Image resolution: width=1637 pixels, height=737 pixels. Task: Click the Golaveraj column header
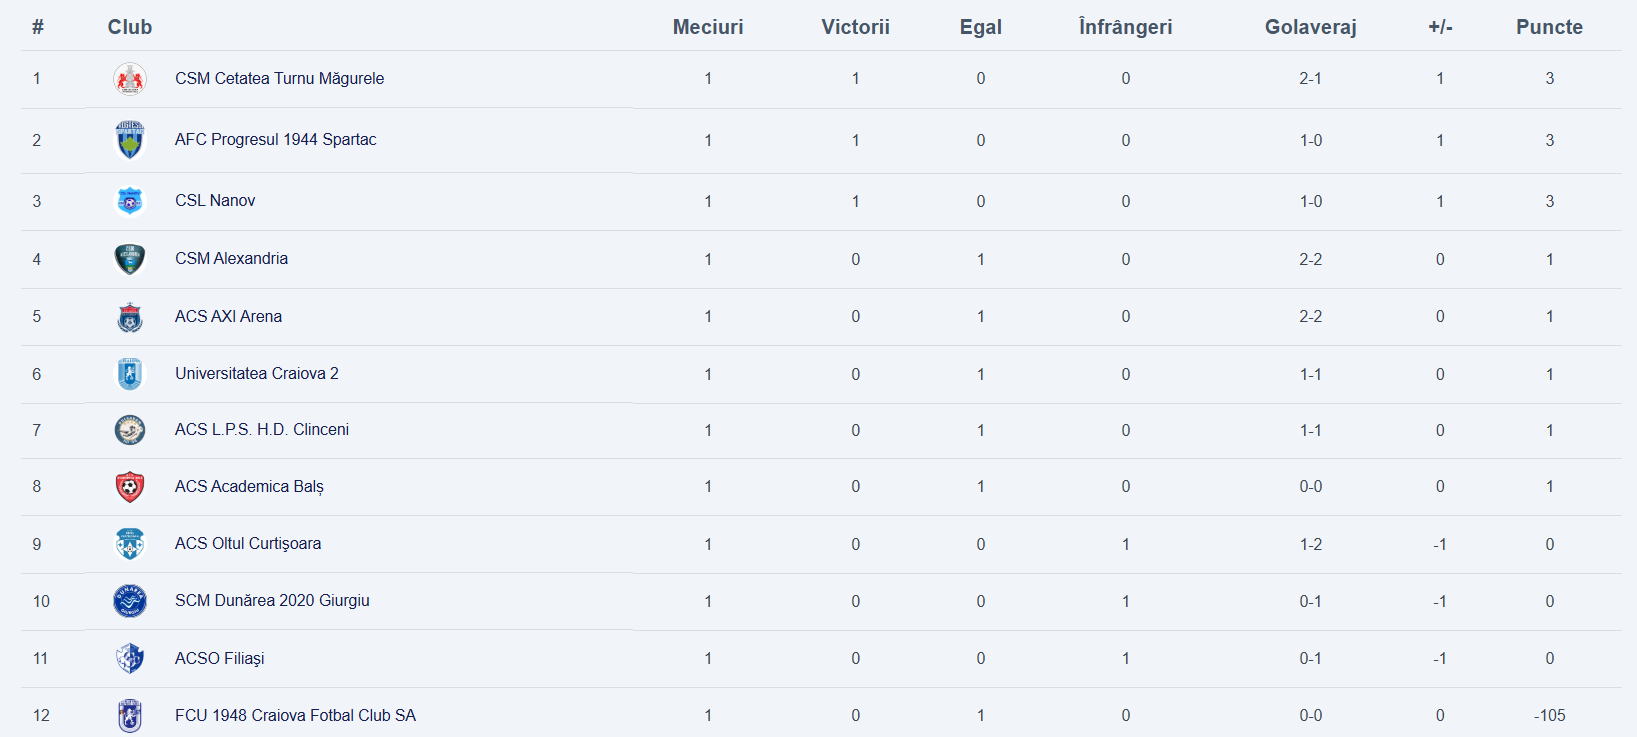pyautogui.click(x=1310, y=27)
